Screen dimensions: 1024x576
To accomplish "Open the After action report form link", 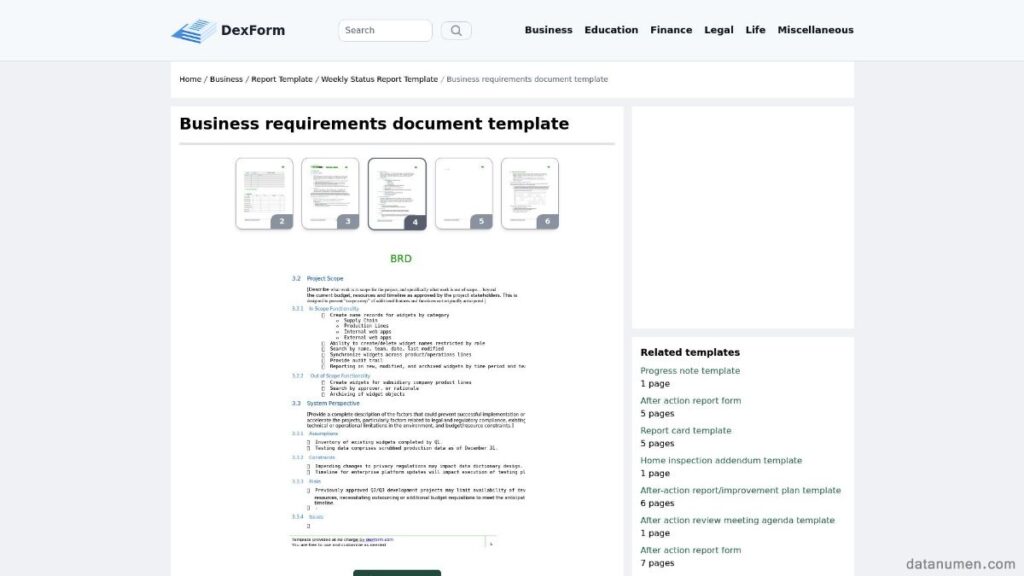I will (x=691, y=400).
